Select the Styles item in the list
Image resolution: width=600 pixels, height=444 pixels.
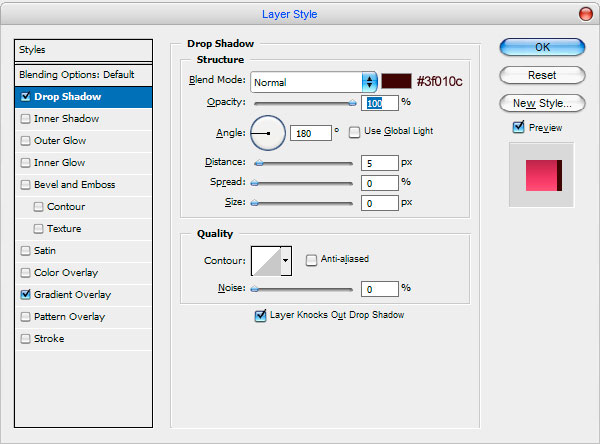[83, 50]
